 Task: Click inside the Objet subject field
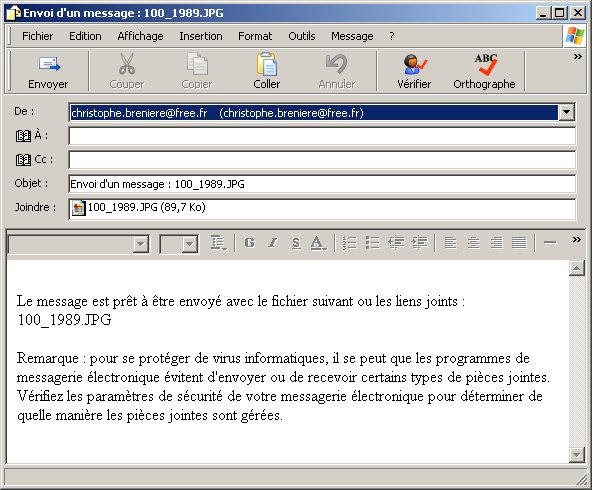tap(322, 184)
